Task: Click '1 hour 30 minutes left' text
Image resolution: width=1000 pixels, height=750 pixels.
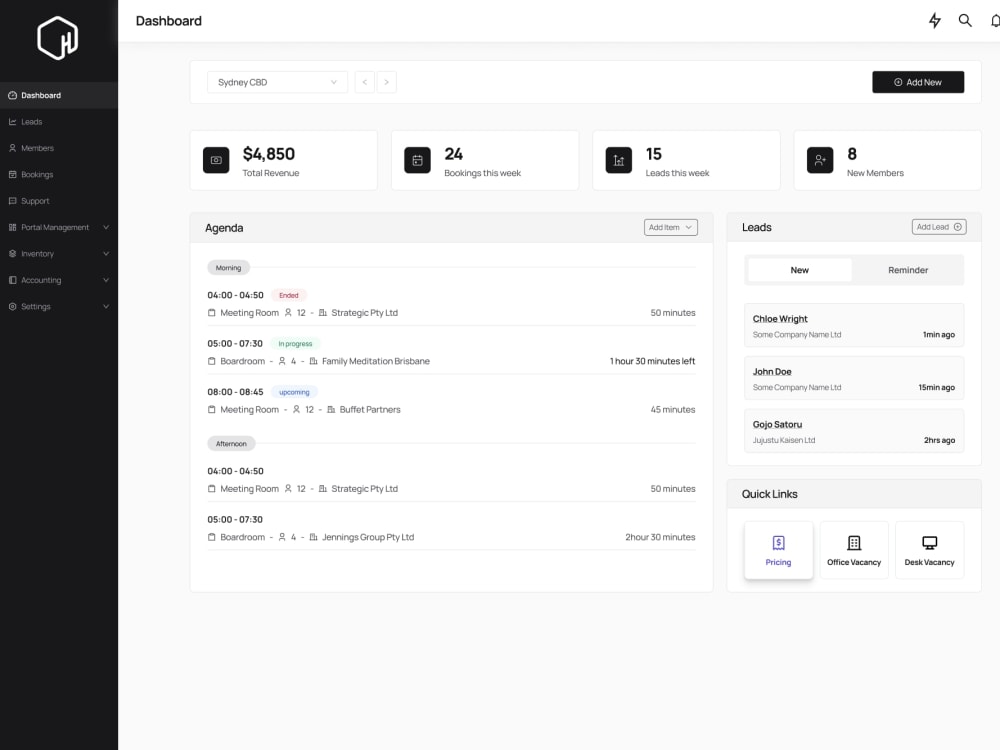Action: click(652, 361)
